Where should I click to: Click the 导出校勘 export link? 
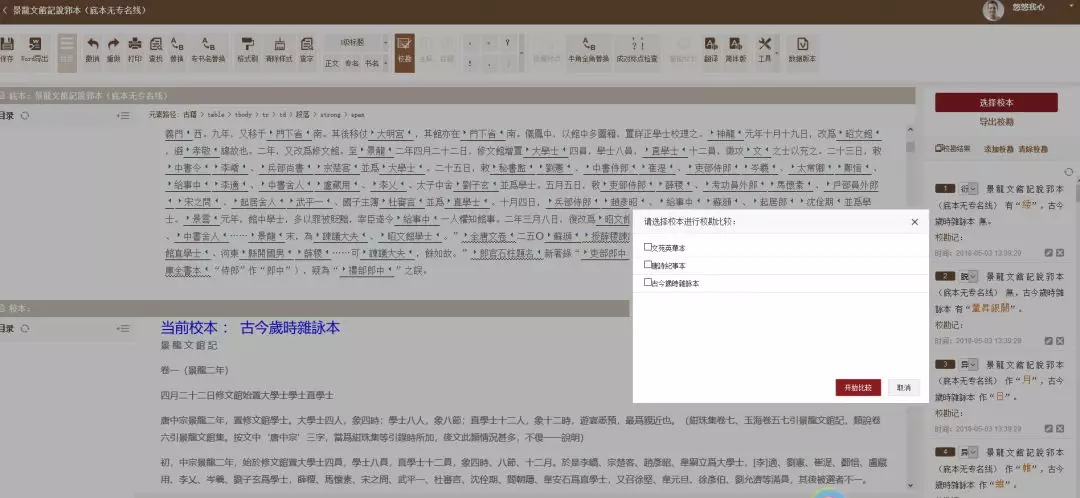click(x=996, y=122)
